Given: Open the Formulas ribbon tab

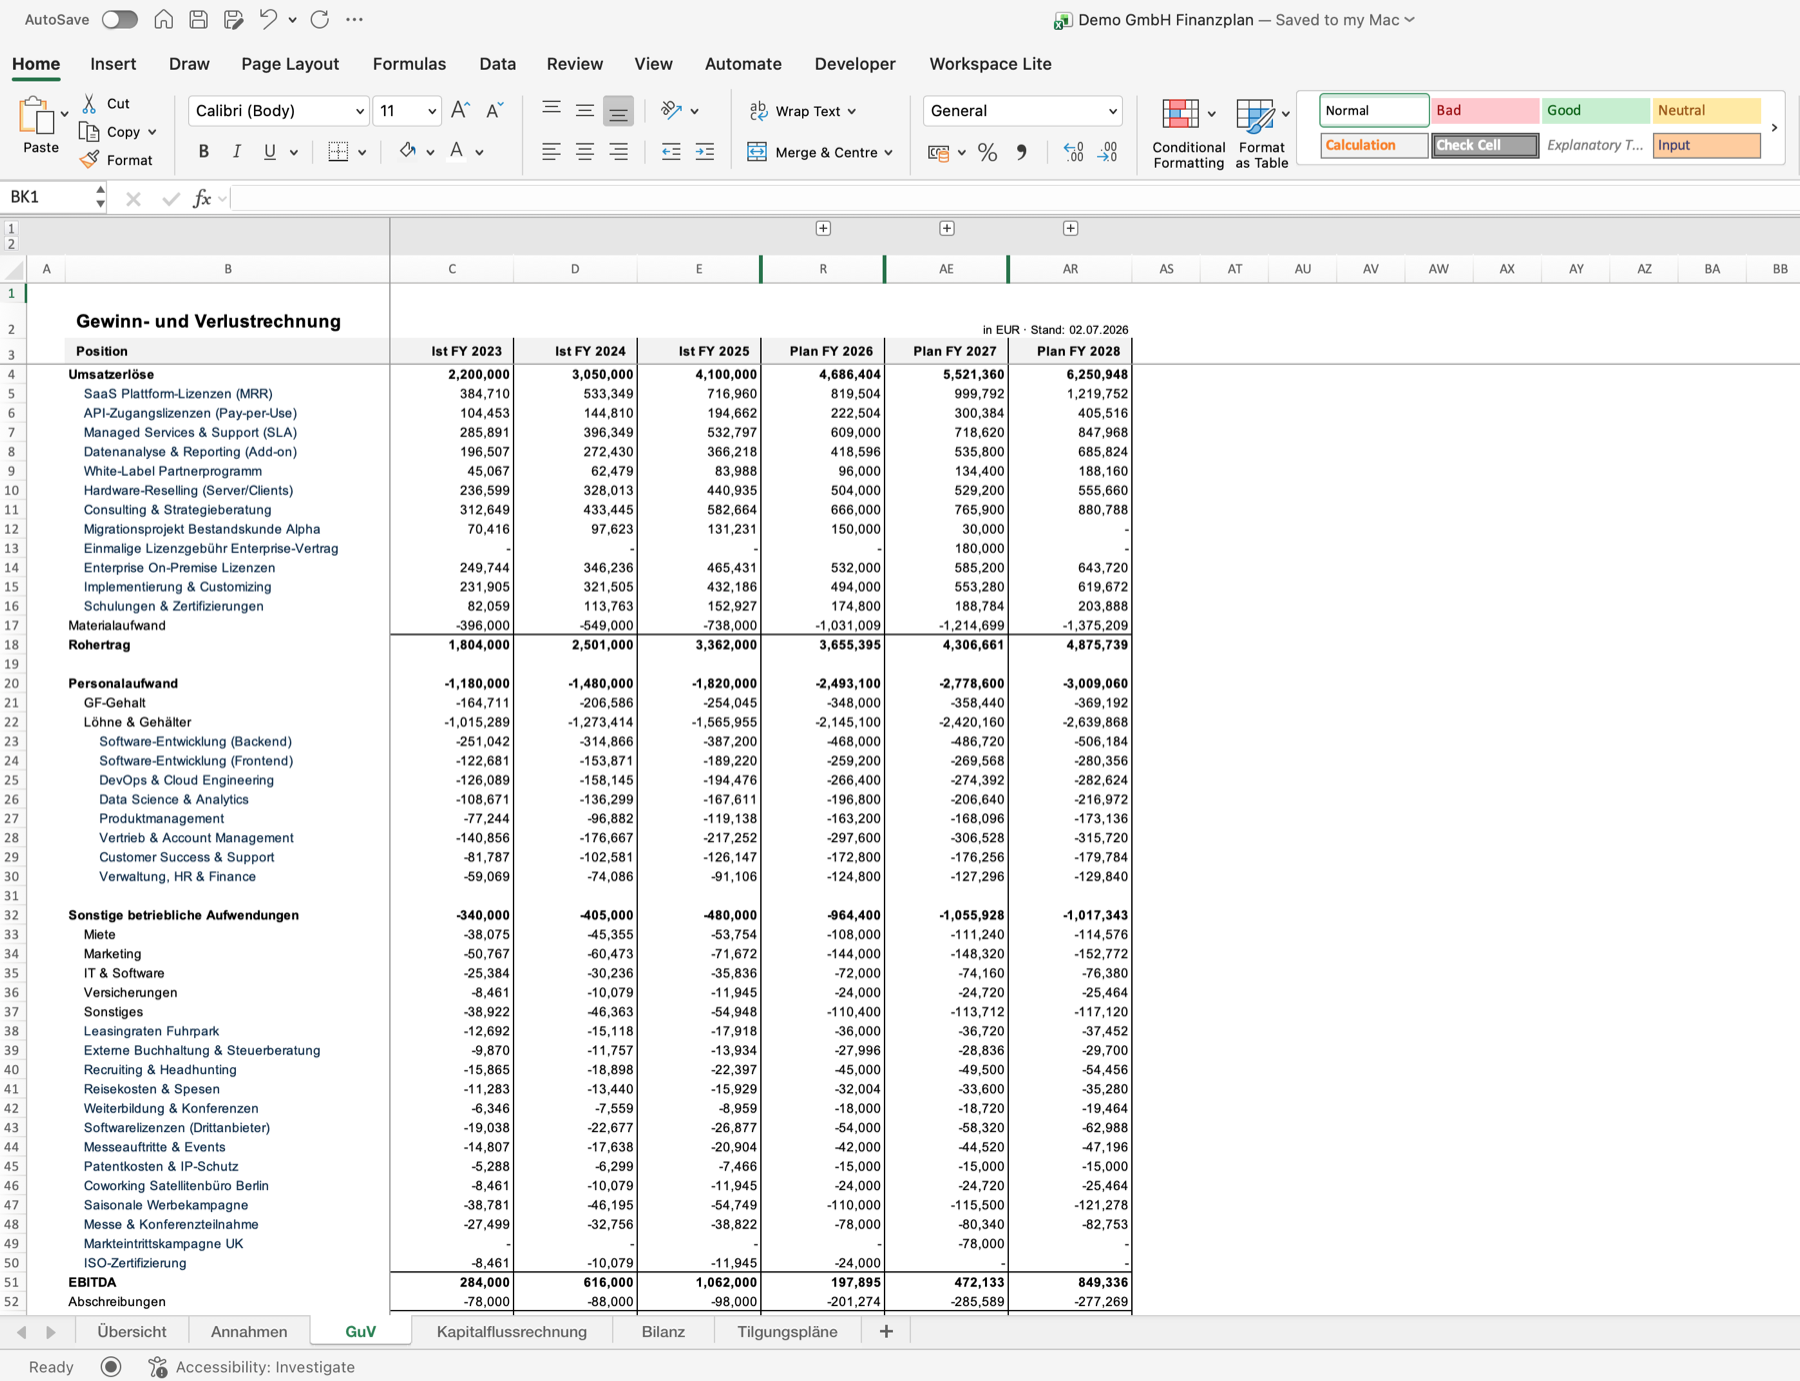Looking at the screenshot, I should (x=409, y=64).
